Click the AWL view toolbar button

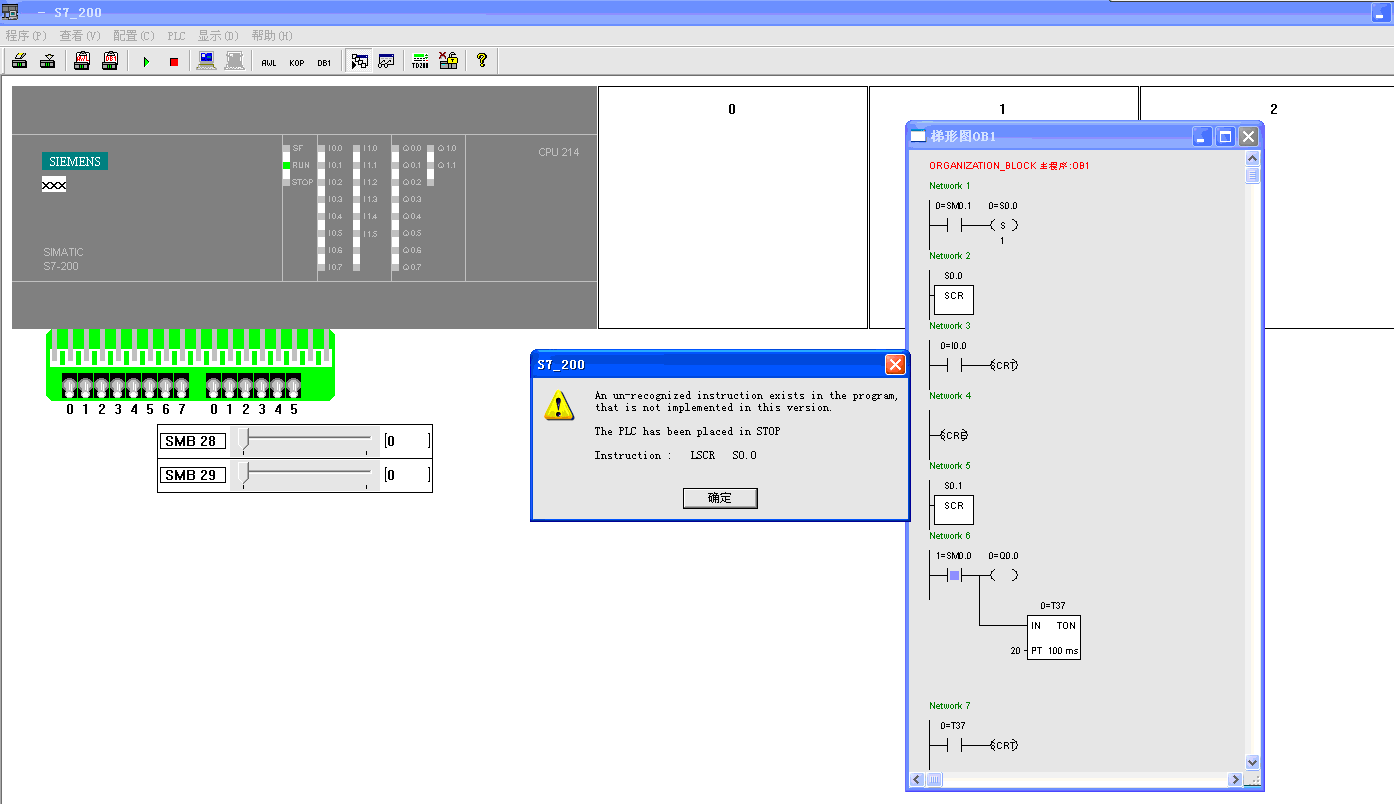[x=269, y=62]
